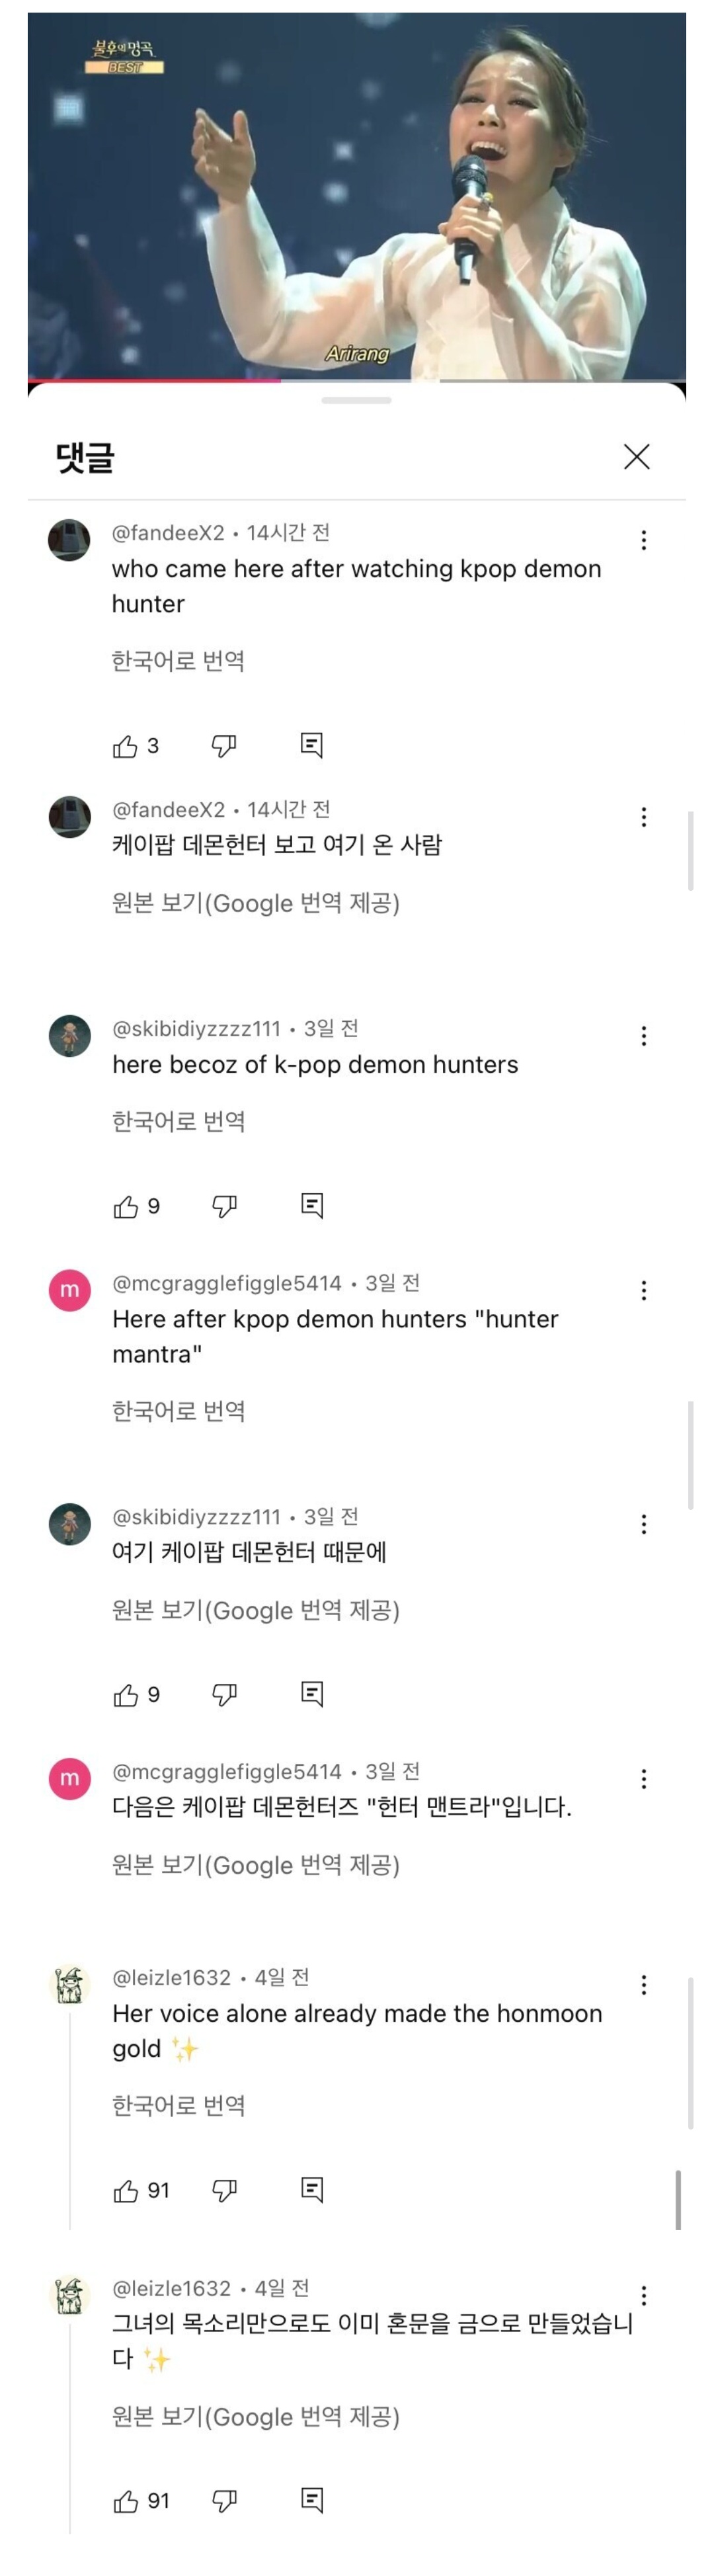Open options menu for fandeeX2's first comment
Viewport: 714px width, 2576px height.
coord(644,540)
